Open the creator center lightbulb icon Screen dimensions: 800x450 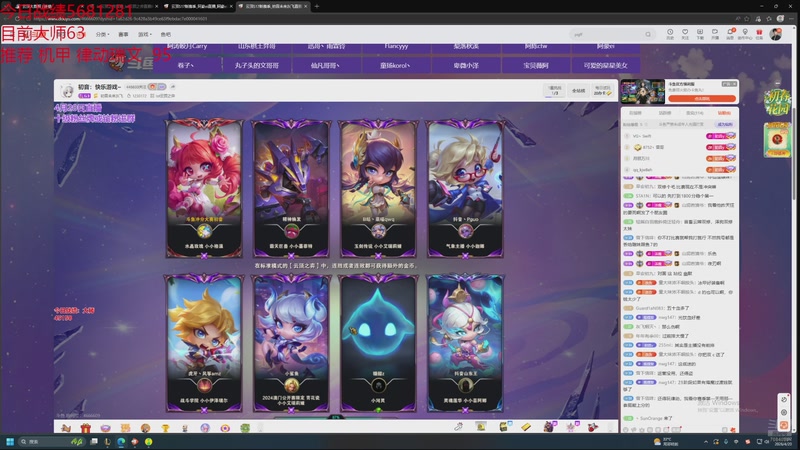(x=745, y=34)
